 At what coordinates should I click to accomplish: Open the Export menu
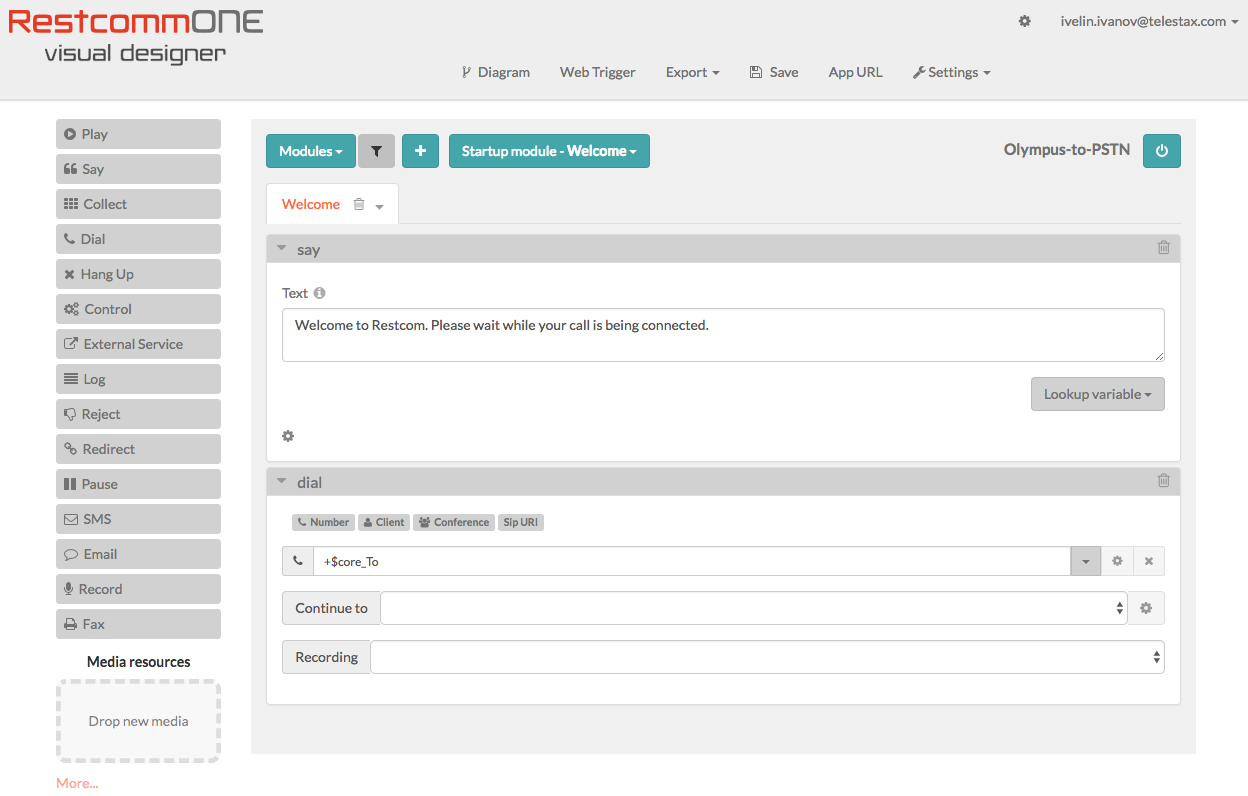point(692,72)
